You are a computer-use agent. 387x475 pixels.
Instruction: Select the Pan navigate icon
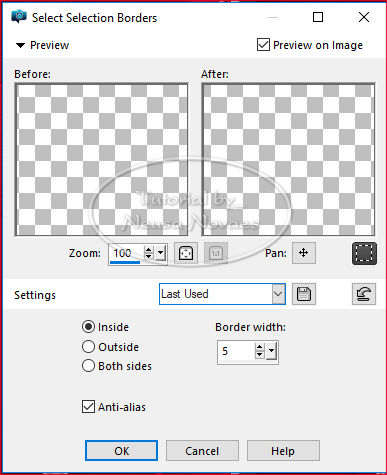304,253
